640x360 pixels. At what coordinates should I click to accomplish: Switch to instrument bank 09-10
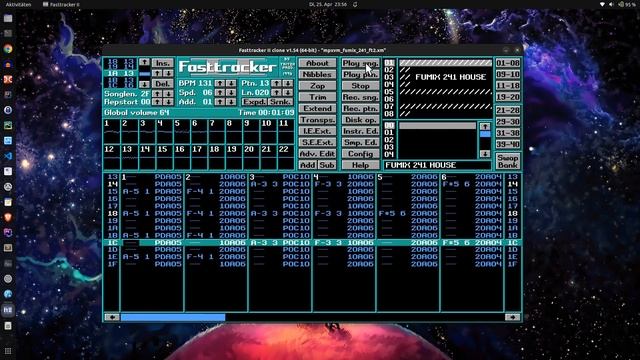508,74
